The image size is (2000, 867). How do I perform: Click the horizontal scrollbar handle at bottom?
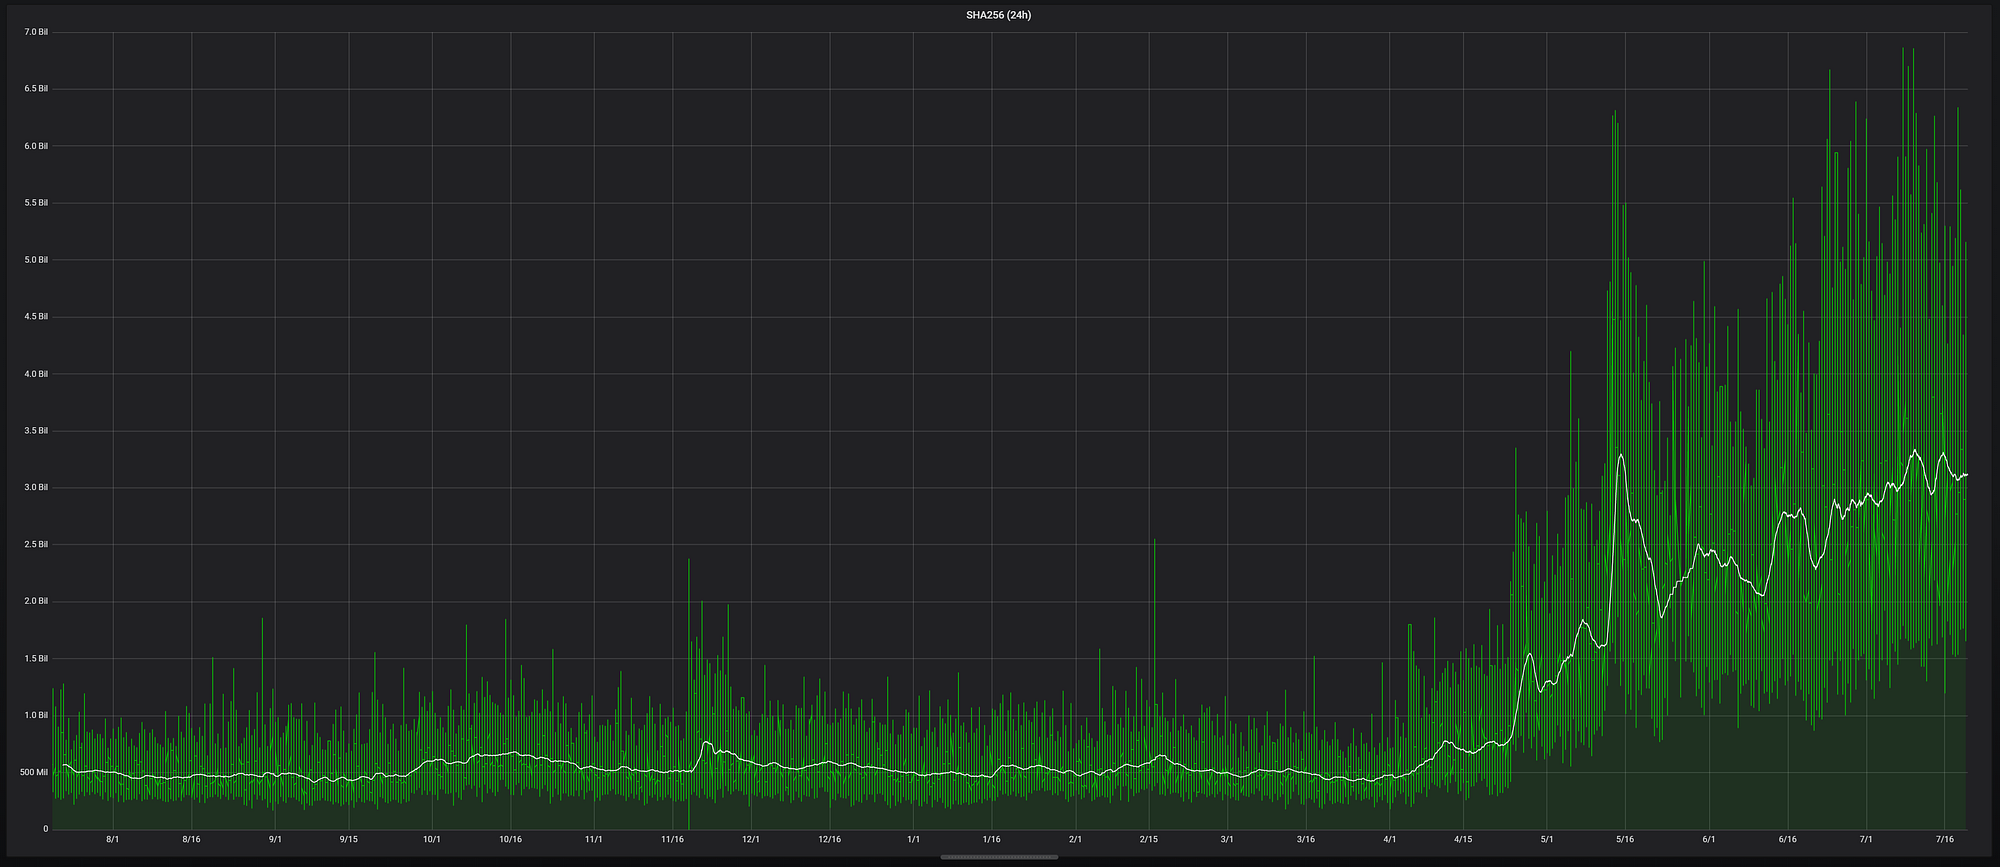[999, 857]
